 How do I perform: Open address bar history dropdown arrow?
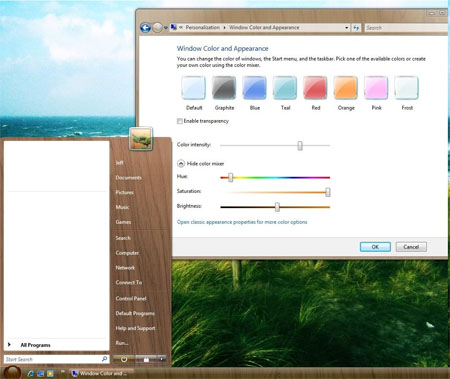coord(346,28)
